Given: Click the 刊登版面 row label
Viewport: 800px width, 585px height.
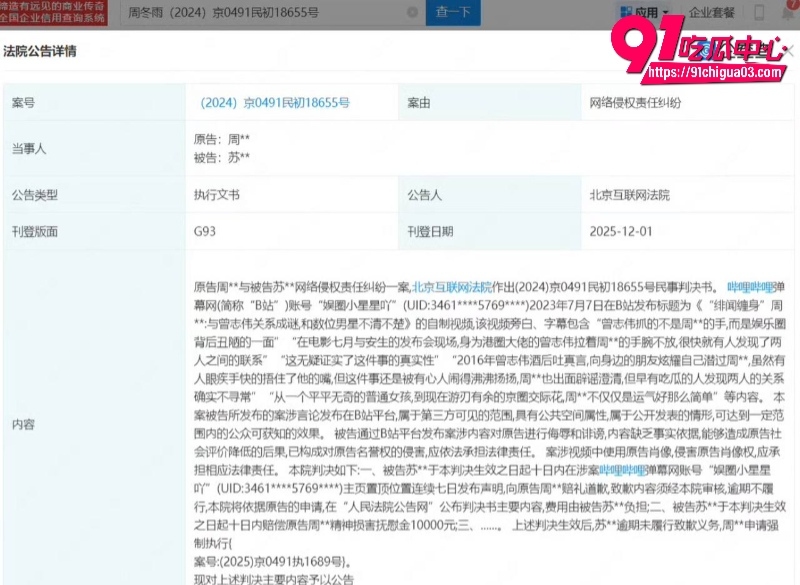Looking at the screenshot, I should coord(35,232).
